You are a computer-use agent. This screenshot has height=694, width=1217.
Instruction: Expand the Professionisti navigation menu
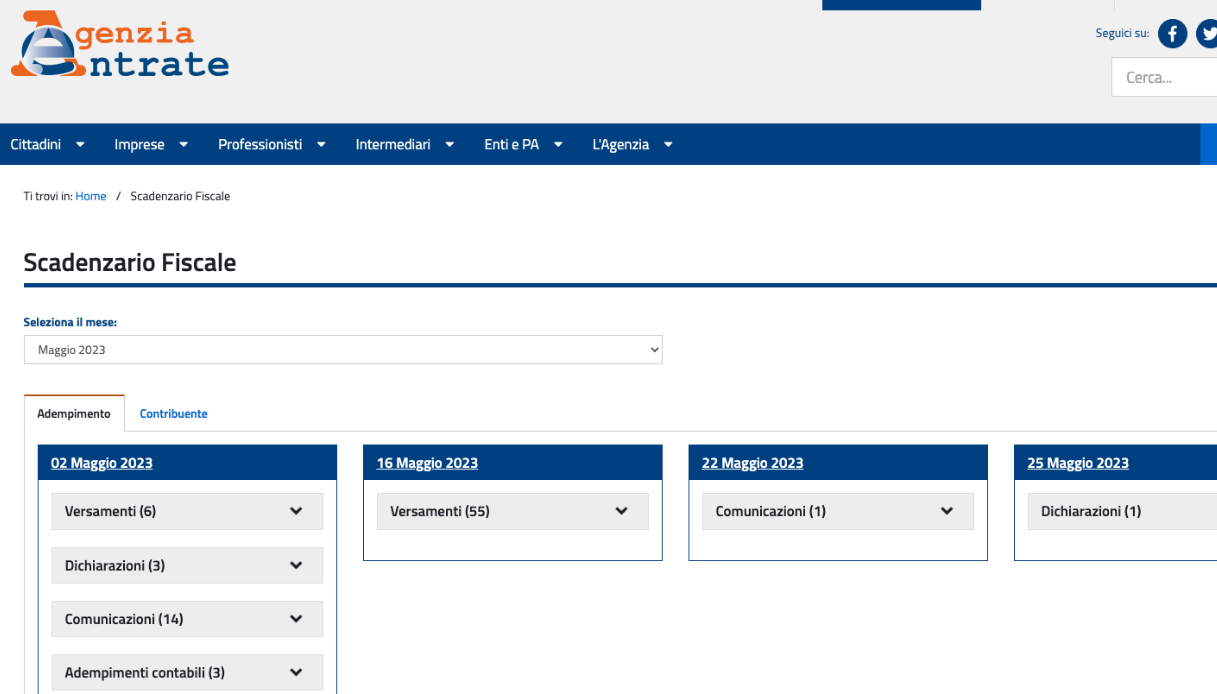pos(272,145)
